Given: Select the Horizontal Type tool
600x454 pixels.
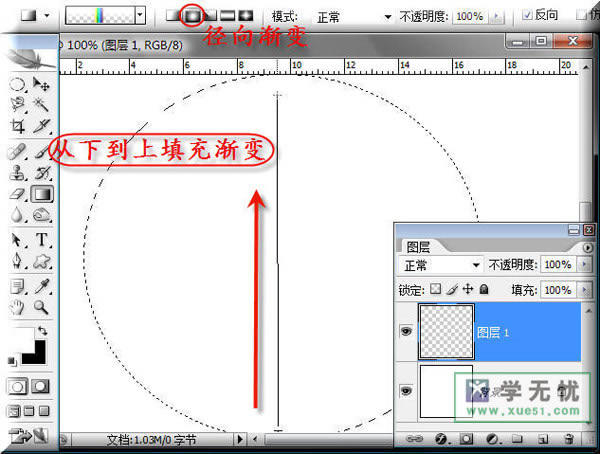Looking at the screenshot, I should (42, 240).
